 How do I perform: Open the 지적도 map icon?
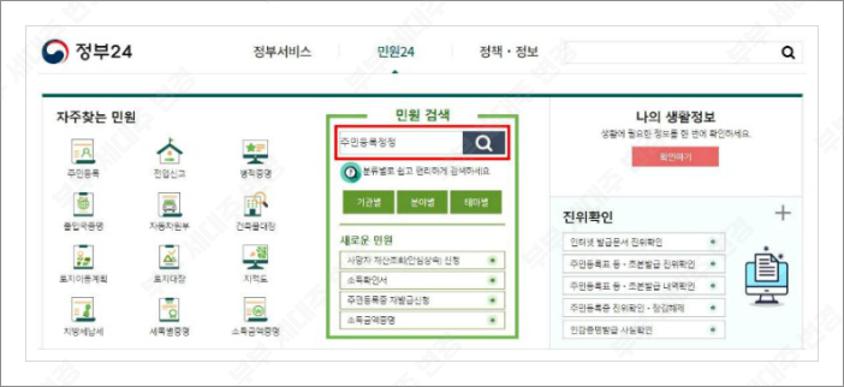pyautogui.click(x=255, y=257)
